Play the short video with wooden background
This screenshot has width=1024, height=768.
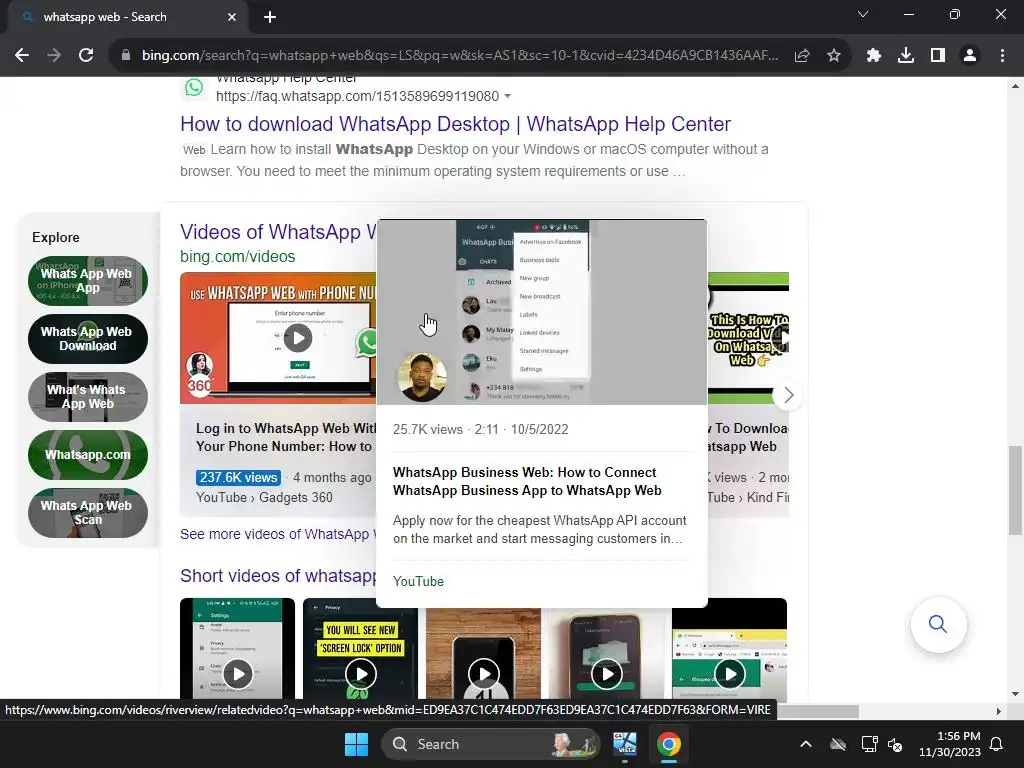[x=483, y=674]
